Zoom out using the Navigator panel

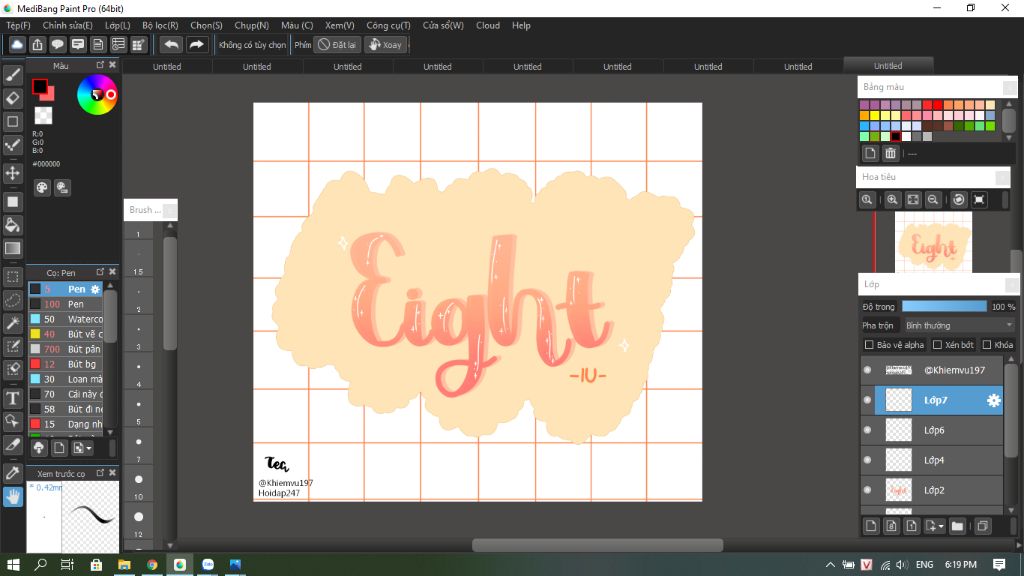point(933,200)
